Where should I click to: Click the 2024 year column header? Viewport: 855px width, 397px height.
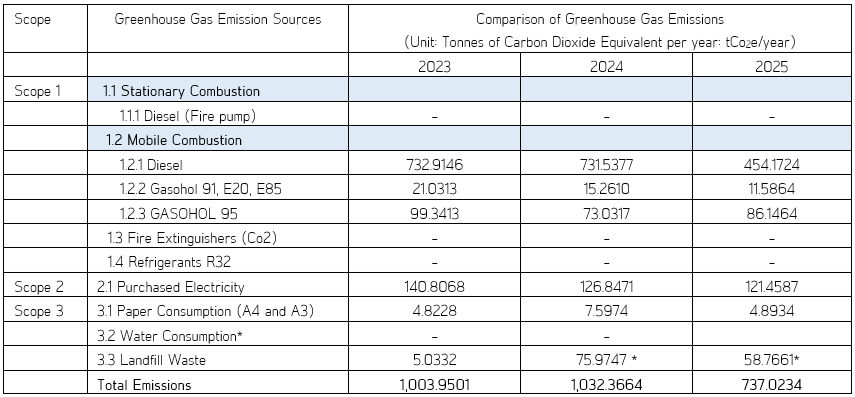pyautogui.click(x=606, y=67)
